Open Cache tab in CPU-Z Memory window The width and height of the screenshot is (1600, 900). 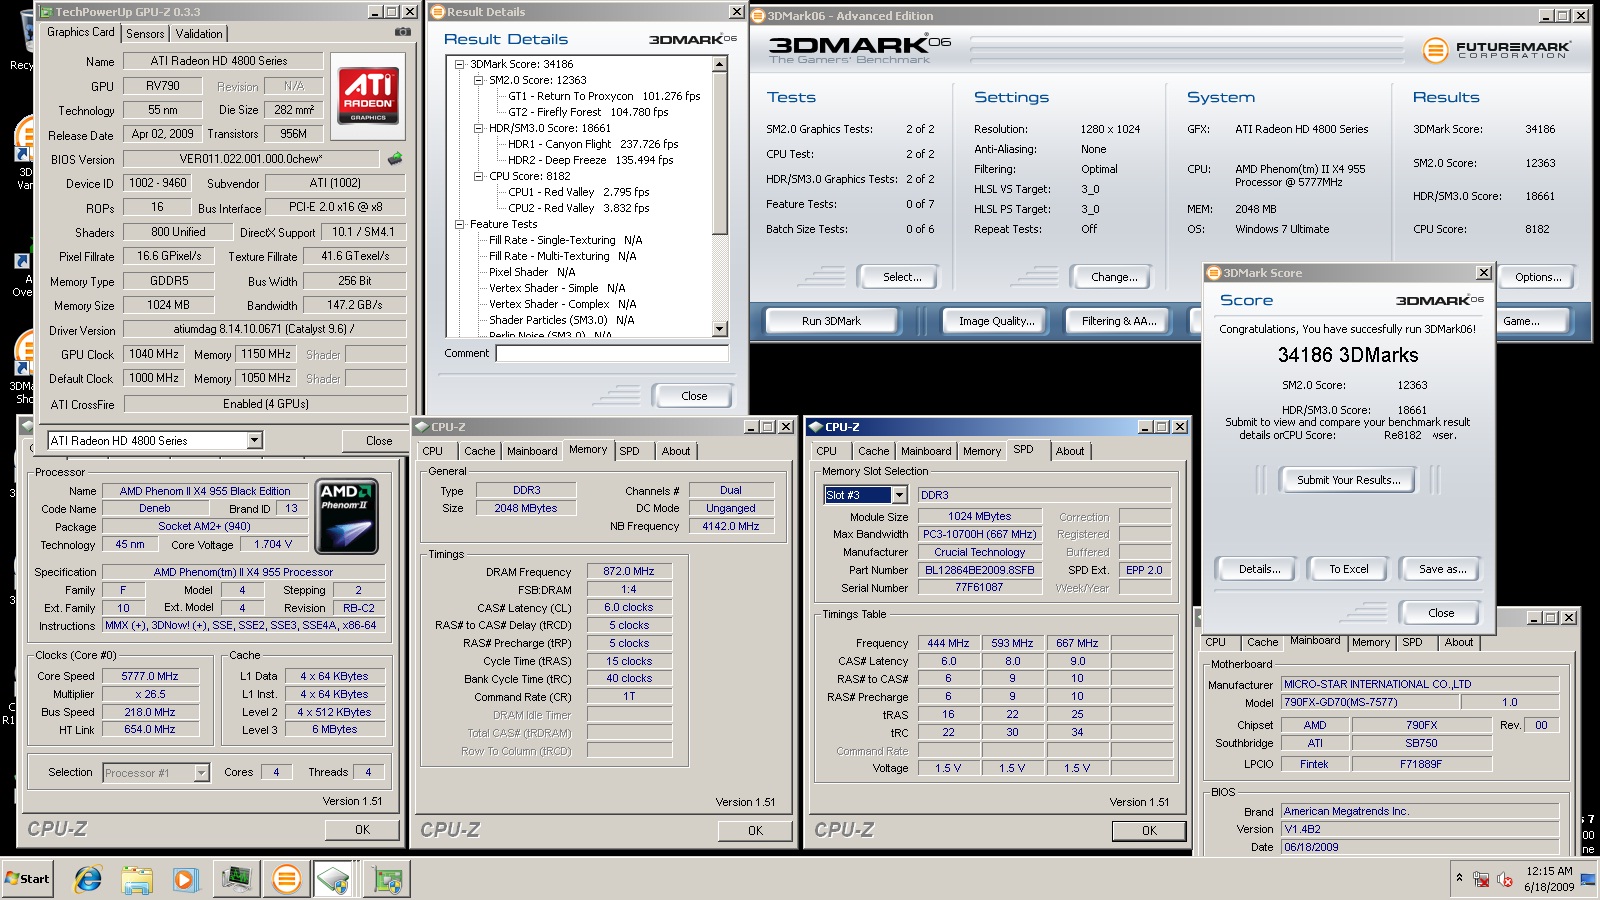[480, 451]
